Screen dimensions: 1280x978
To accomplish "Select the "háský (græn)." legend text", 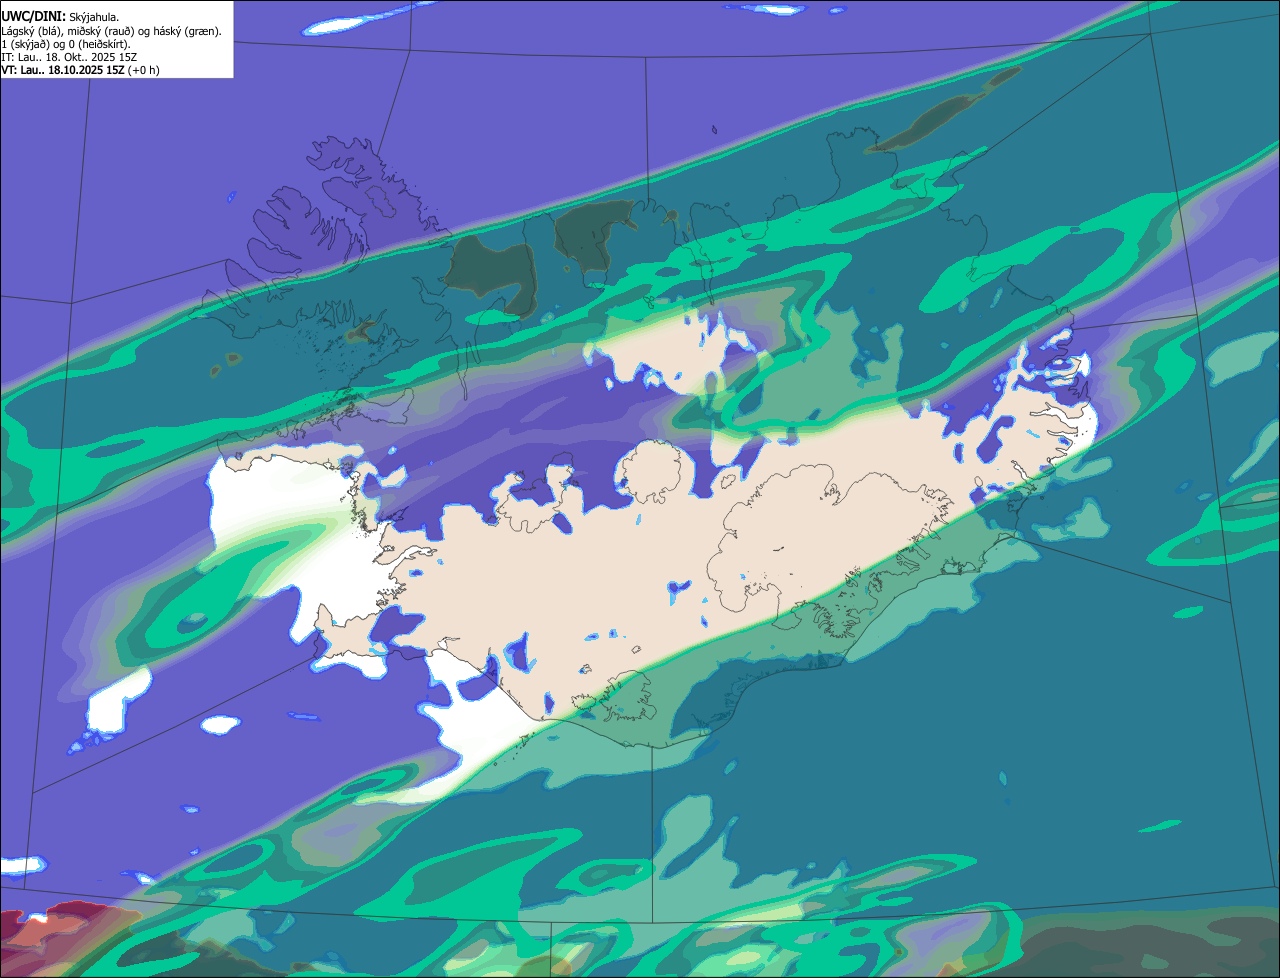I will [x=187, y=31].
